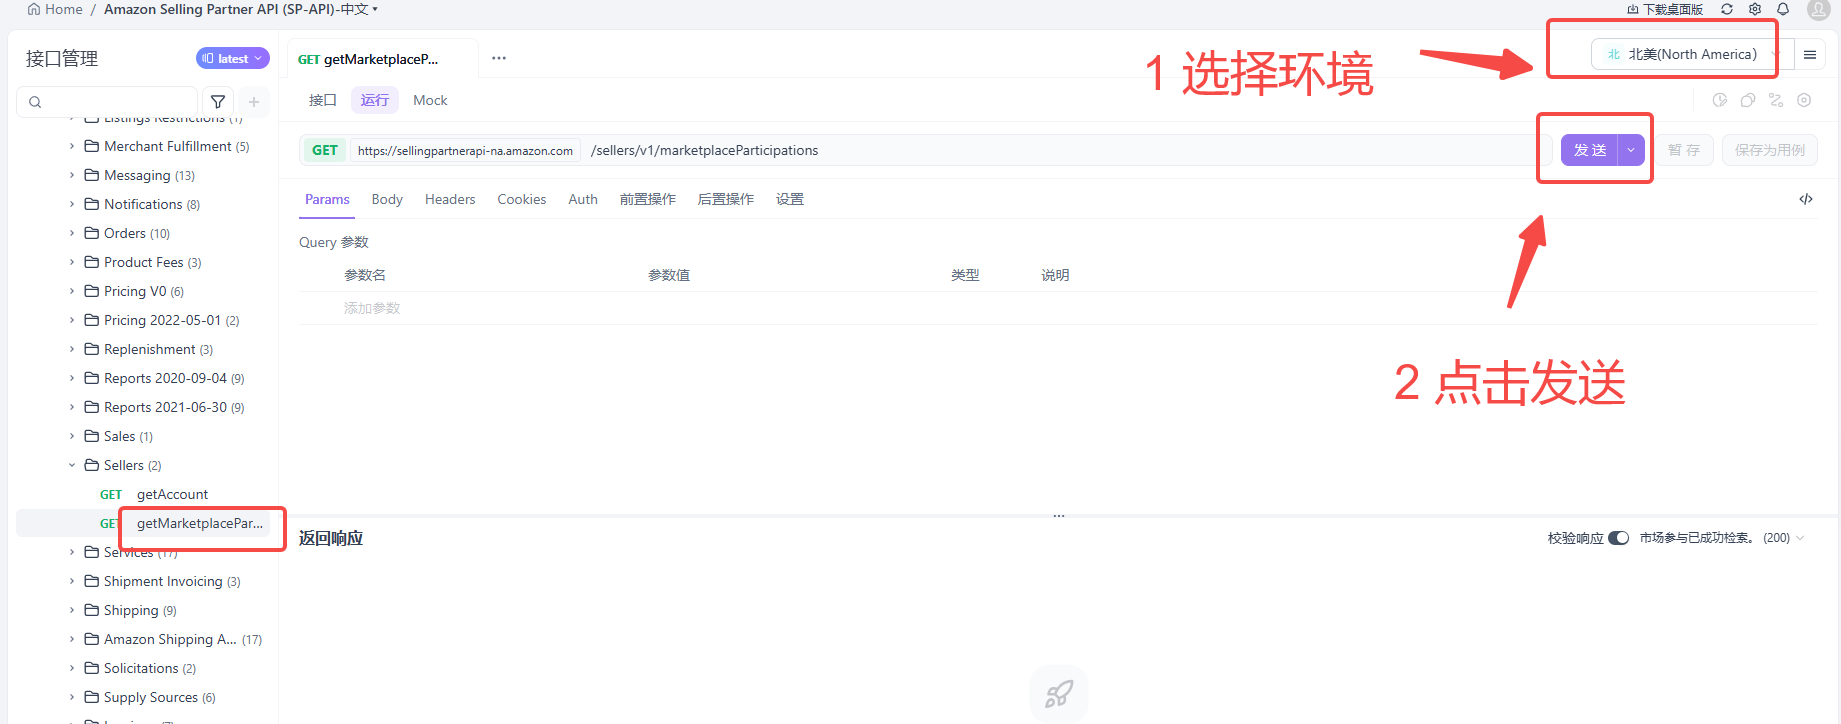Expand the Product Fees folder
The height and width of the screenshot is (724, 1841).
(72, 262)
